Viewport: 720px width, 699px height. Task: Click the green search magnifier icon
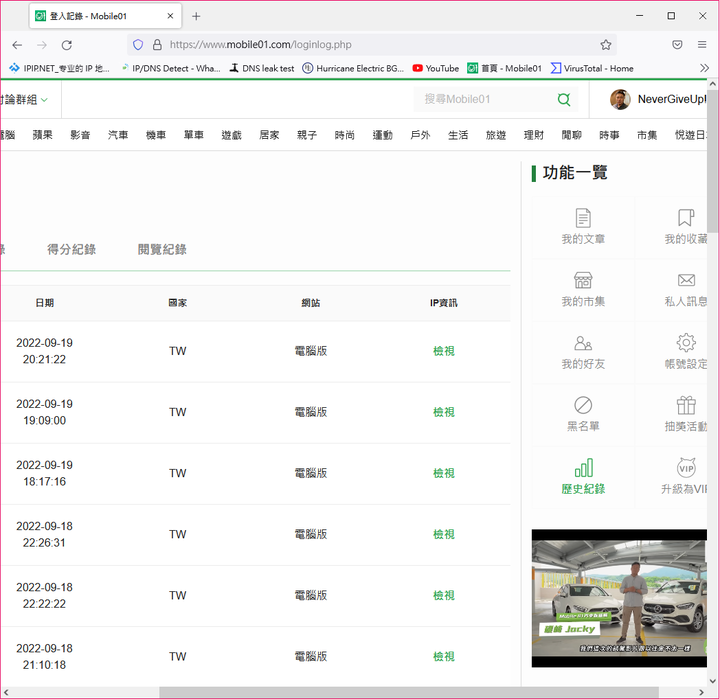pyautogui.click(x=564, y=100)
